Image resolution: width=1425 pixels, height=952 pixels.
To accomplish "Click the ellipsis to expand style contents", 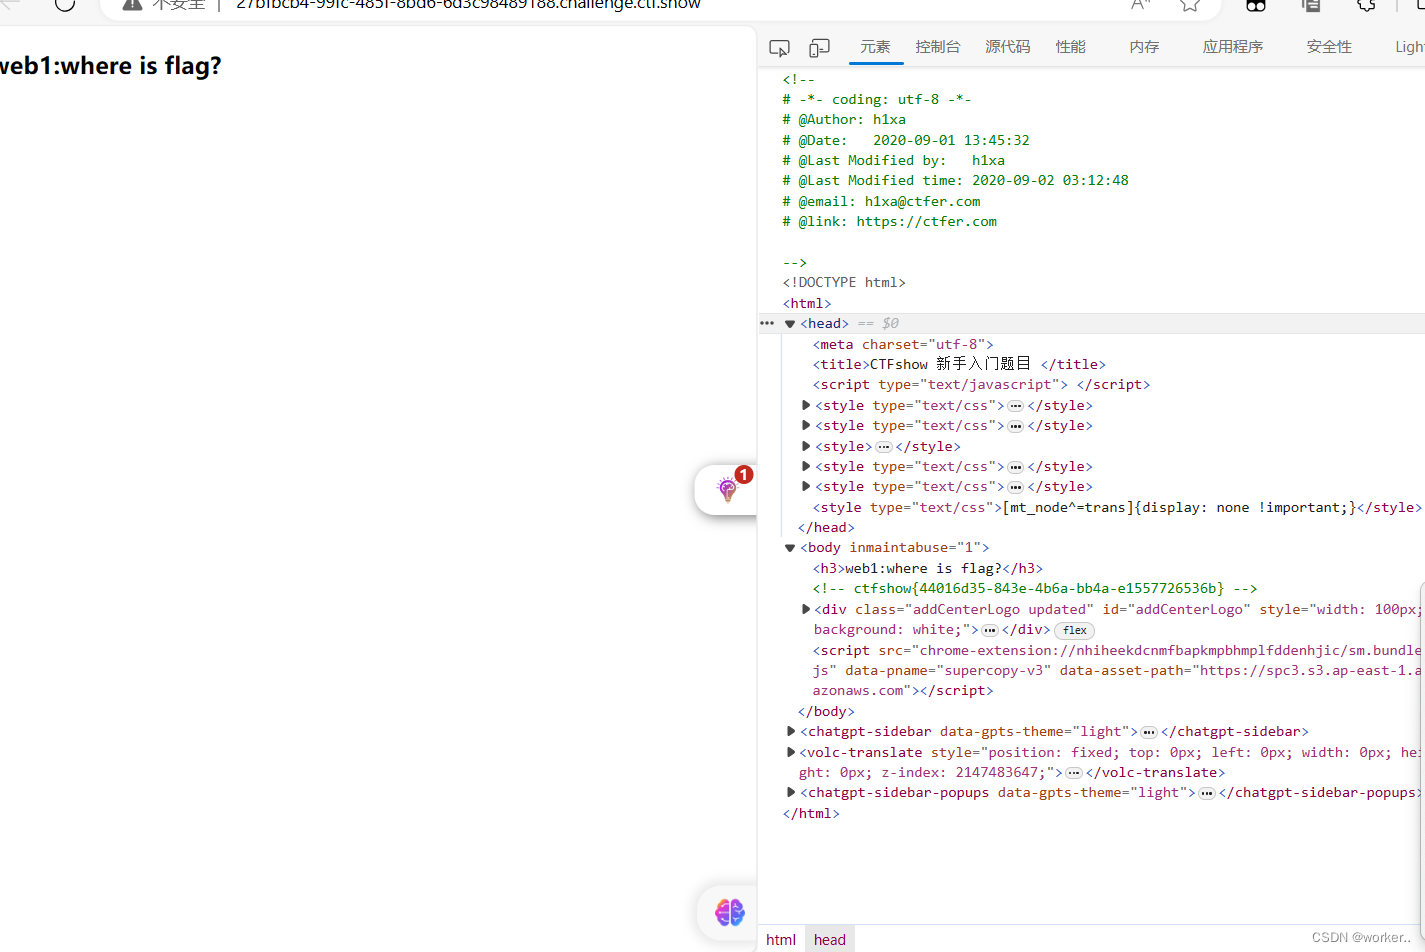I will [x=1015, y=405].
